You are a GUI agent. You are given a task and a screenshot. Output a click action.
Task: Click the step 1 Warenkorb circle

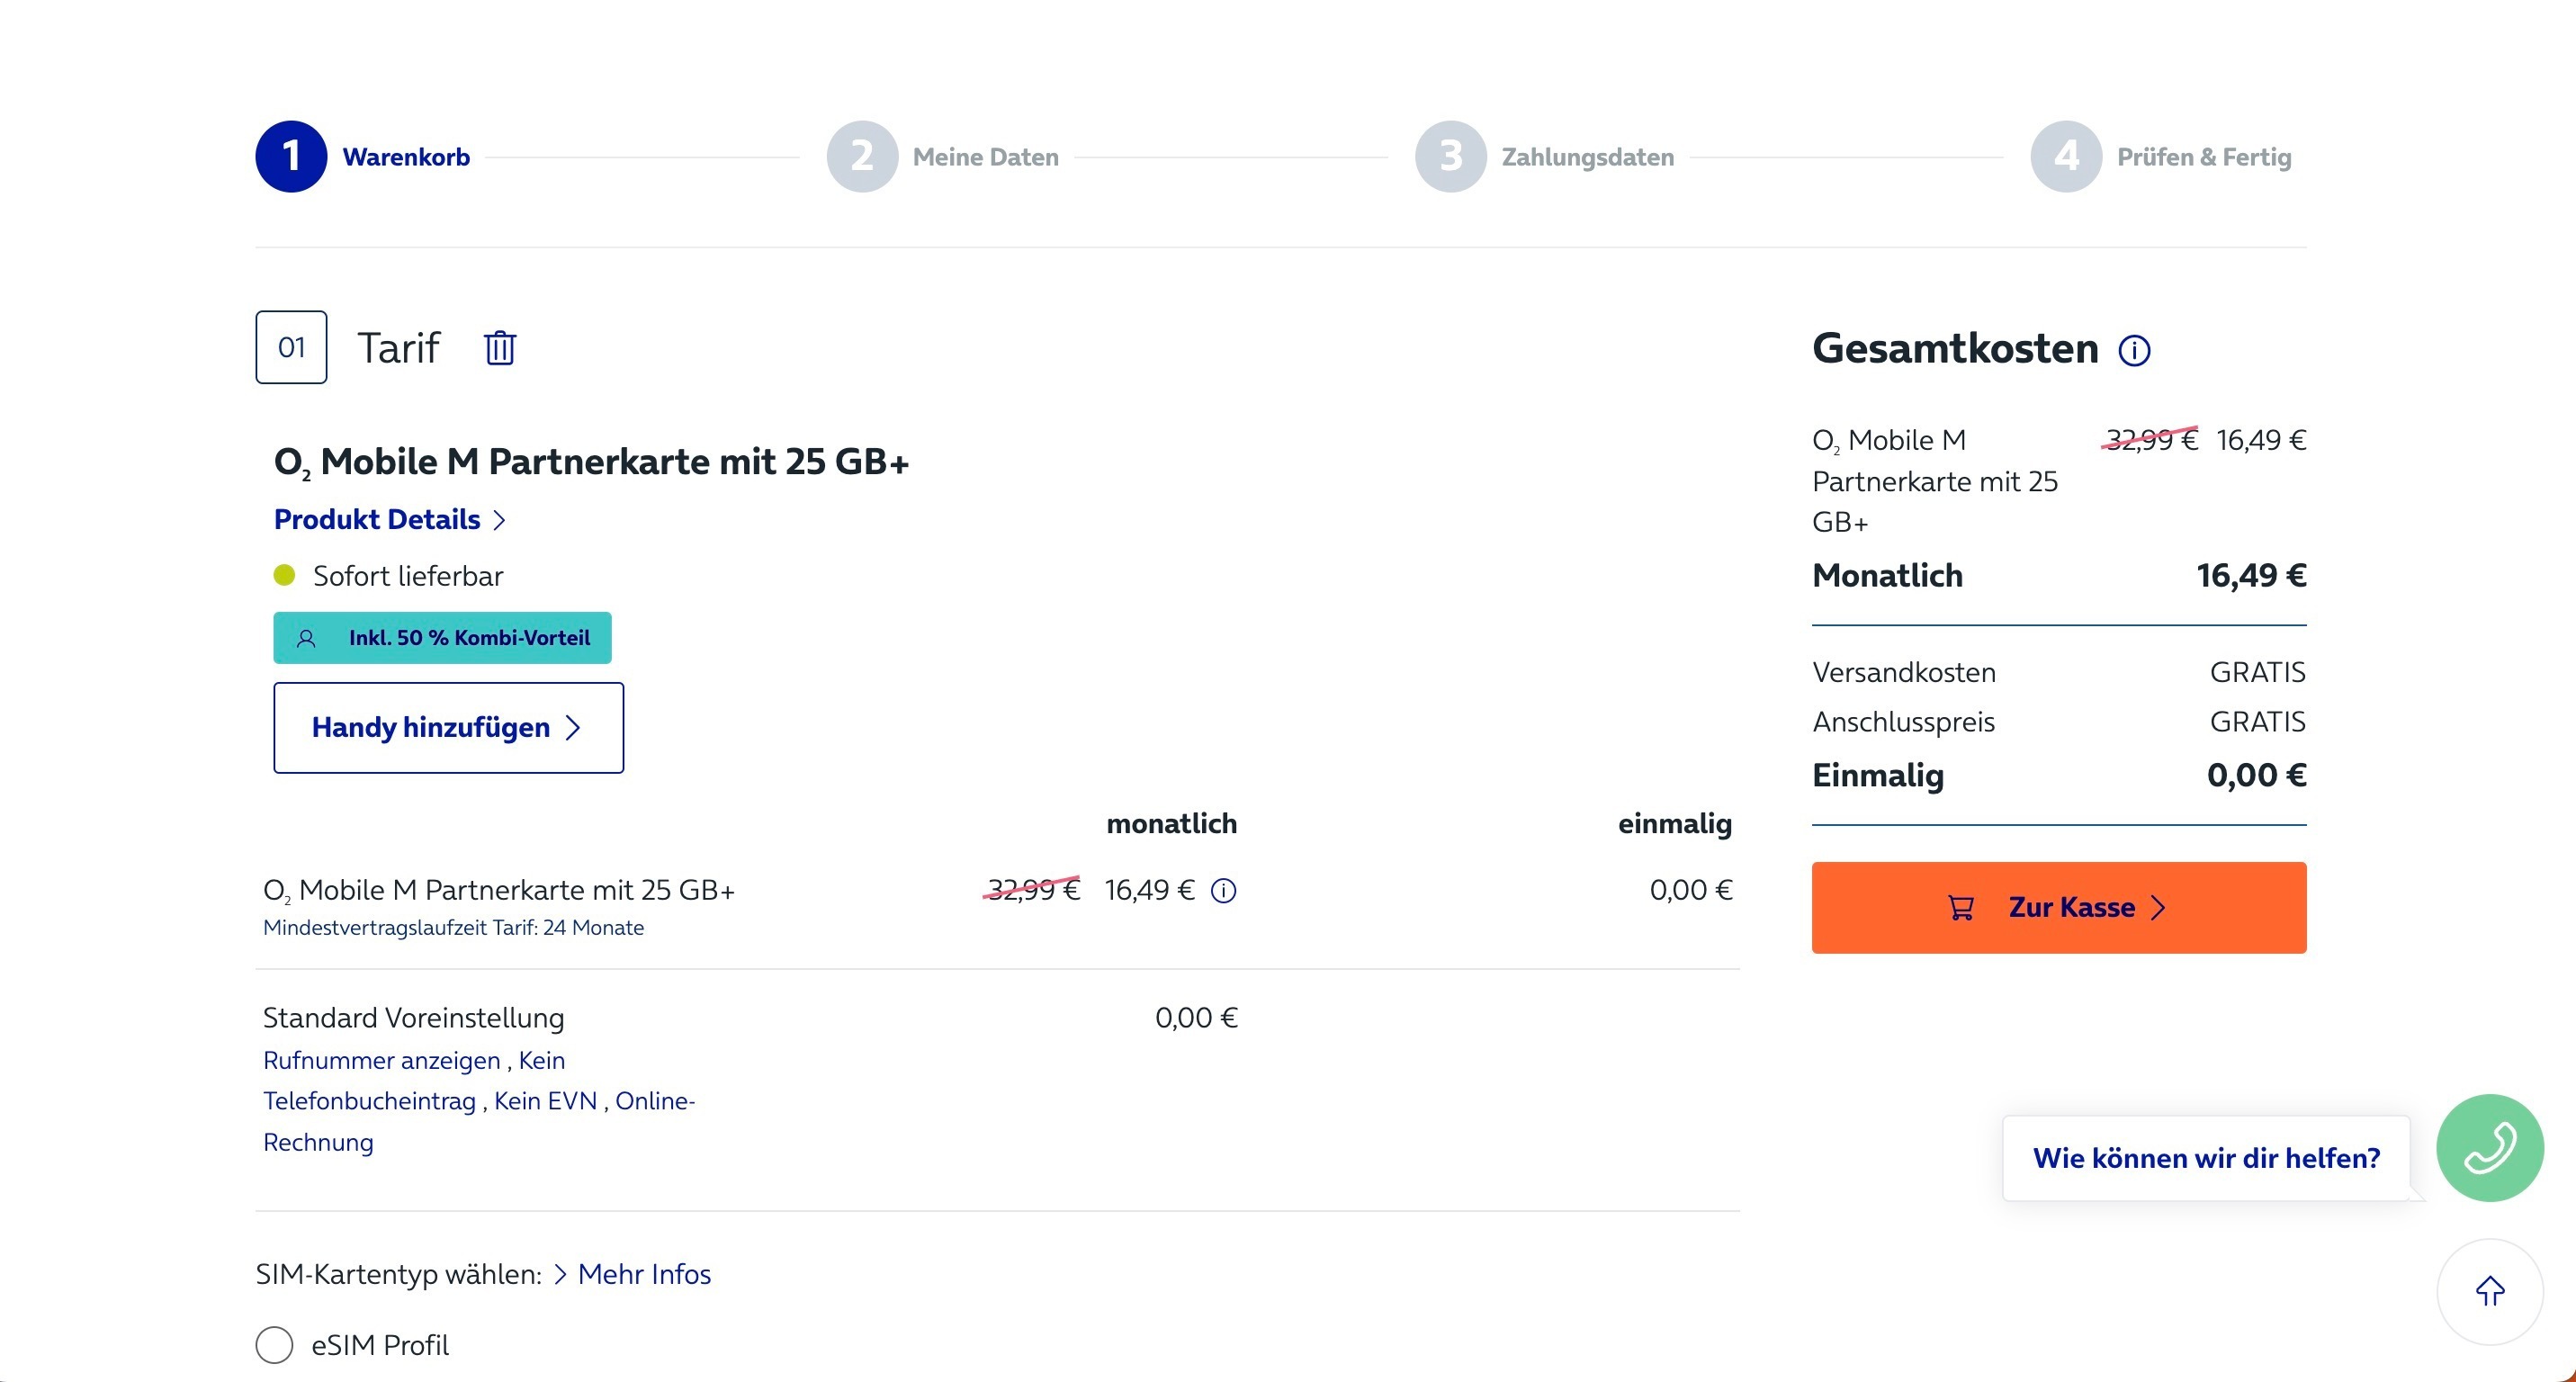[x=291, y=157]
